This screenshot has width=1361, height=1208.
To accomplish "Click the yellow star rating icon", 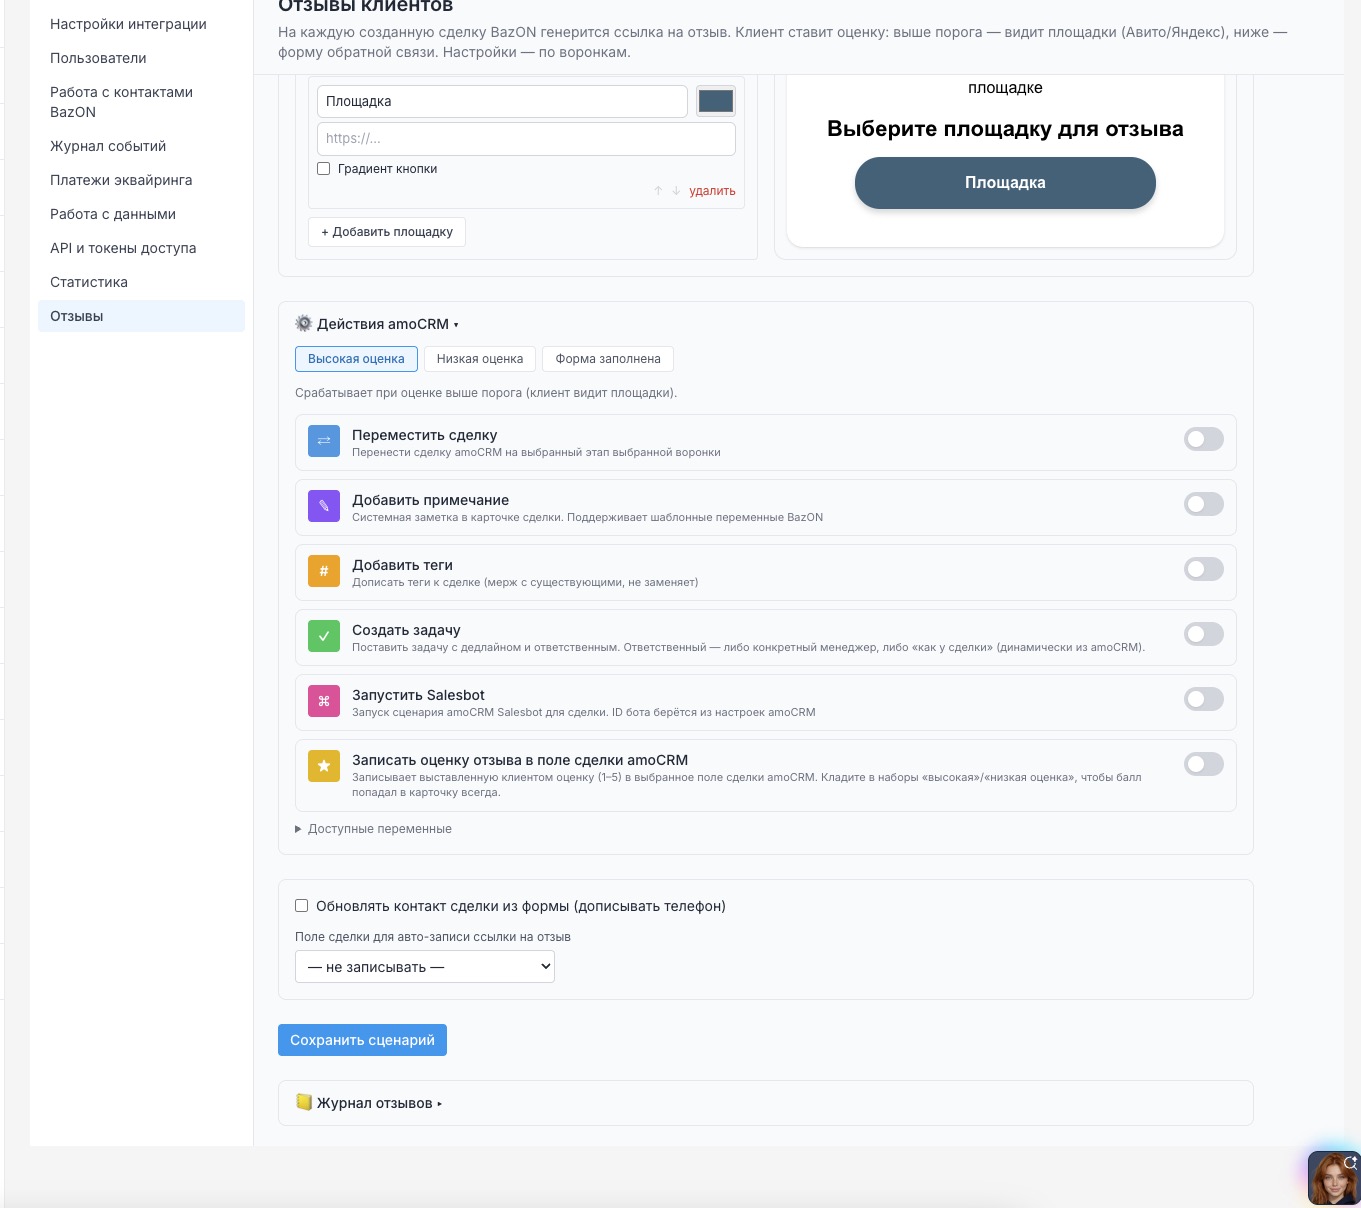I will tap(324, 766).
